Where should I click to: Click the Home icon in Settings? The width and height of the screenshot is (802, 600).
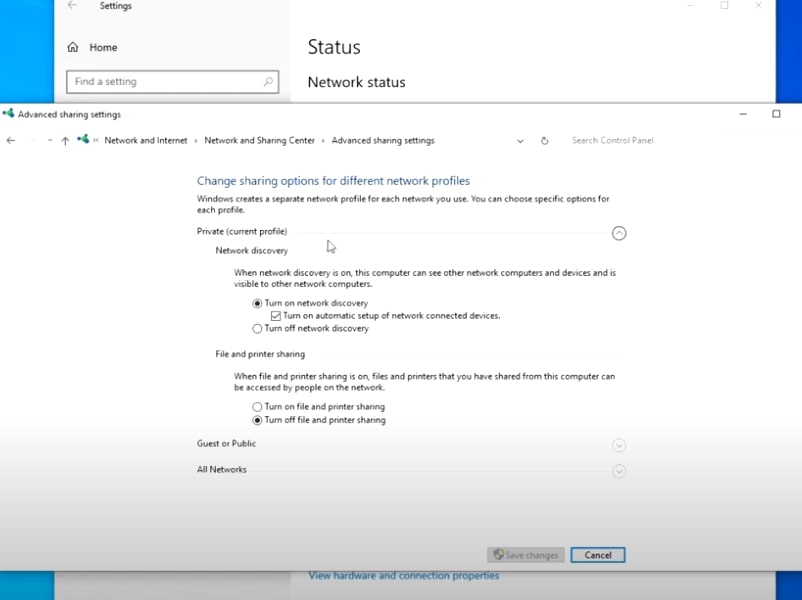coord(73,47)
